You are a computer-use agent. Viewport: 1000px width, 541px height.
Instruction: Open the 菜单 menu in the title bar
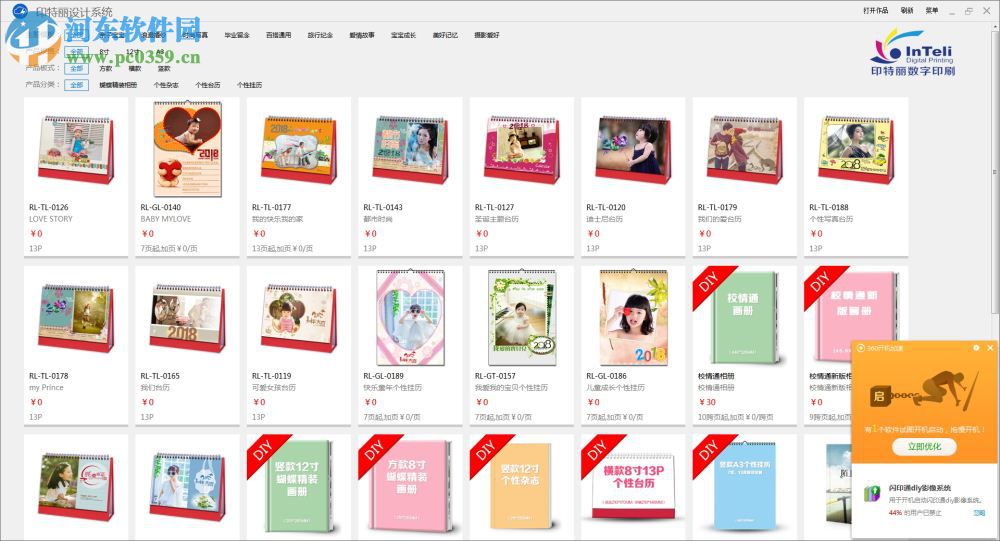(x=932, y=11)
